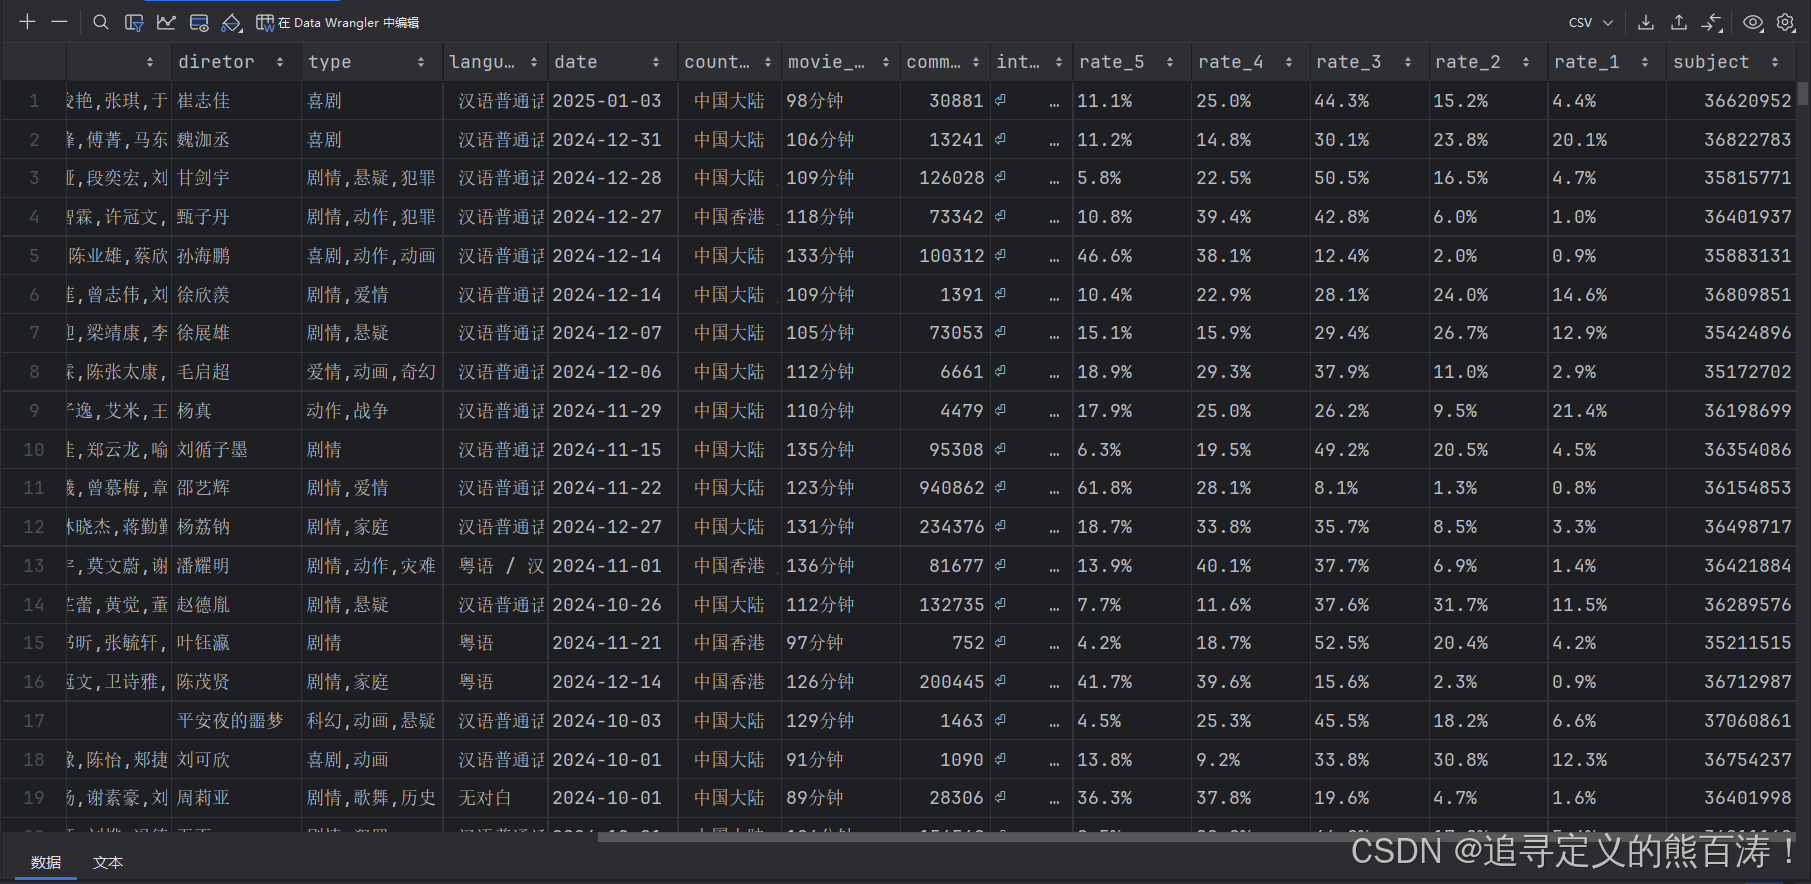The width and height of the screenshot is (1811, 884).
Task: Select comment count 126028
Action: pos(945,178)
